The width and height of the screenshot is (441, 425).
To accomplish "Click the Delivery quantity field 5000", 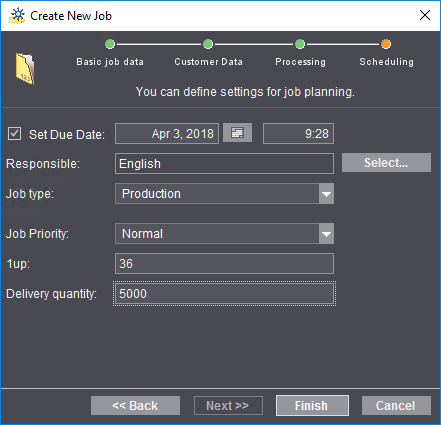I will click(x=224, y=294).
